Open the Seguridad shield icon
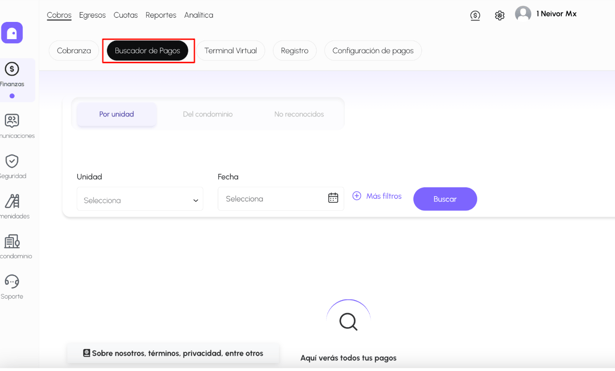The image size is (615, 371). tap(12, 161)
